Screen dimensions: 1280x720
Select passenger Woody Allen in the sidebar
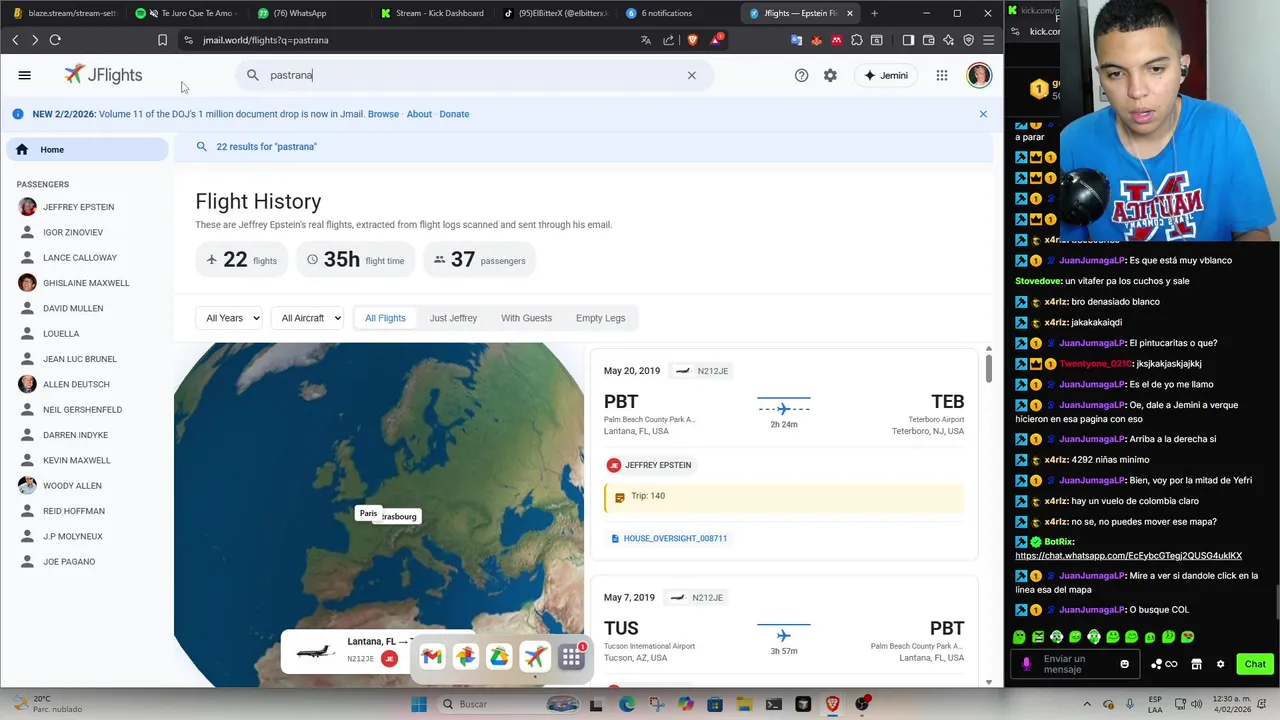(72, 486)
